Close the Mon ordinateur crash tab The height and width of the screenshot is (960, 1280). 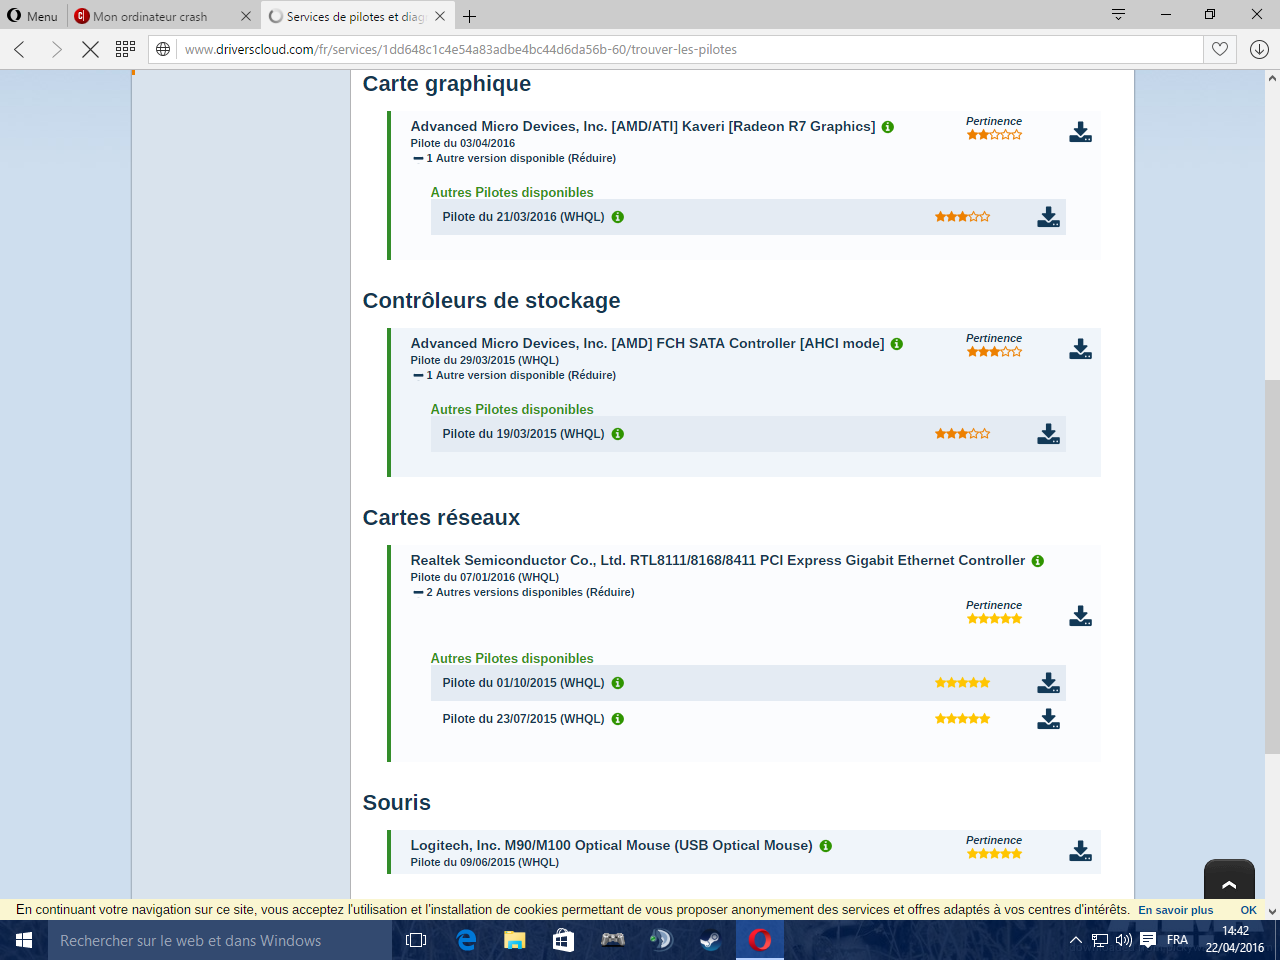[246, 16]
